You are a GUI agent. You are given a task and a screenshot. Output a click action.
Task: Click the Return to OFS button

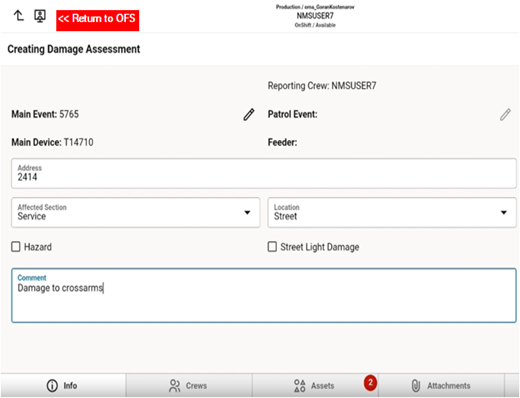(x=97, y=20)
